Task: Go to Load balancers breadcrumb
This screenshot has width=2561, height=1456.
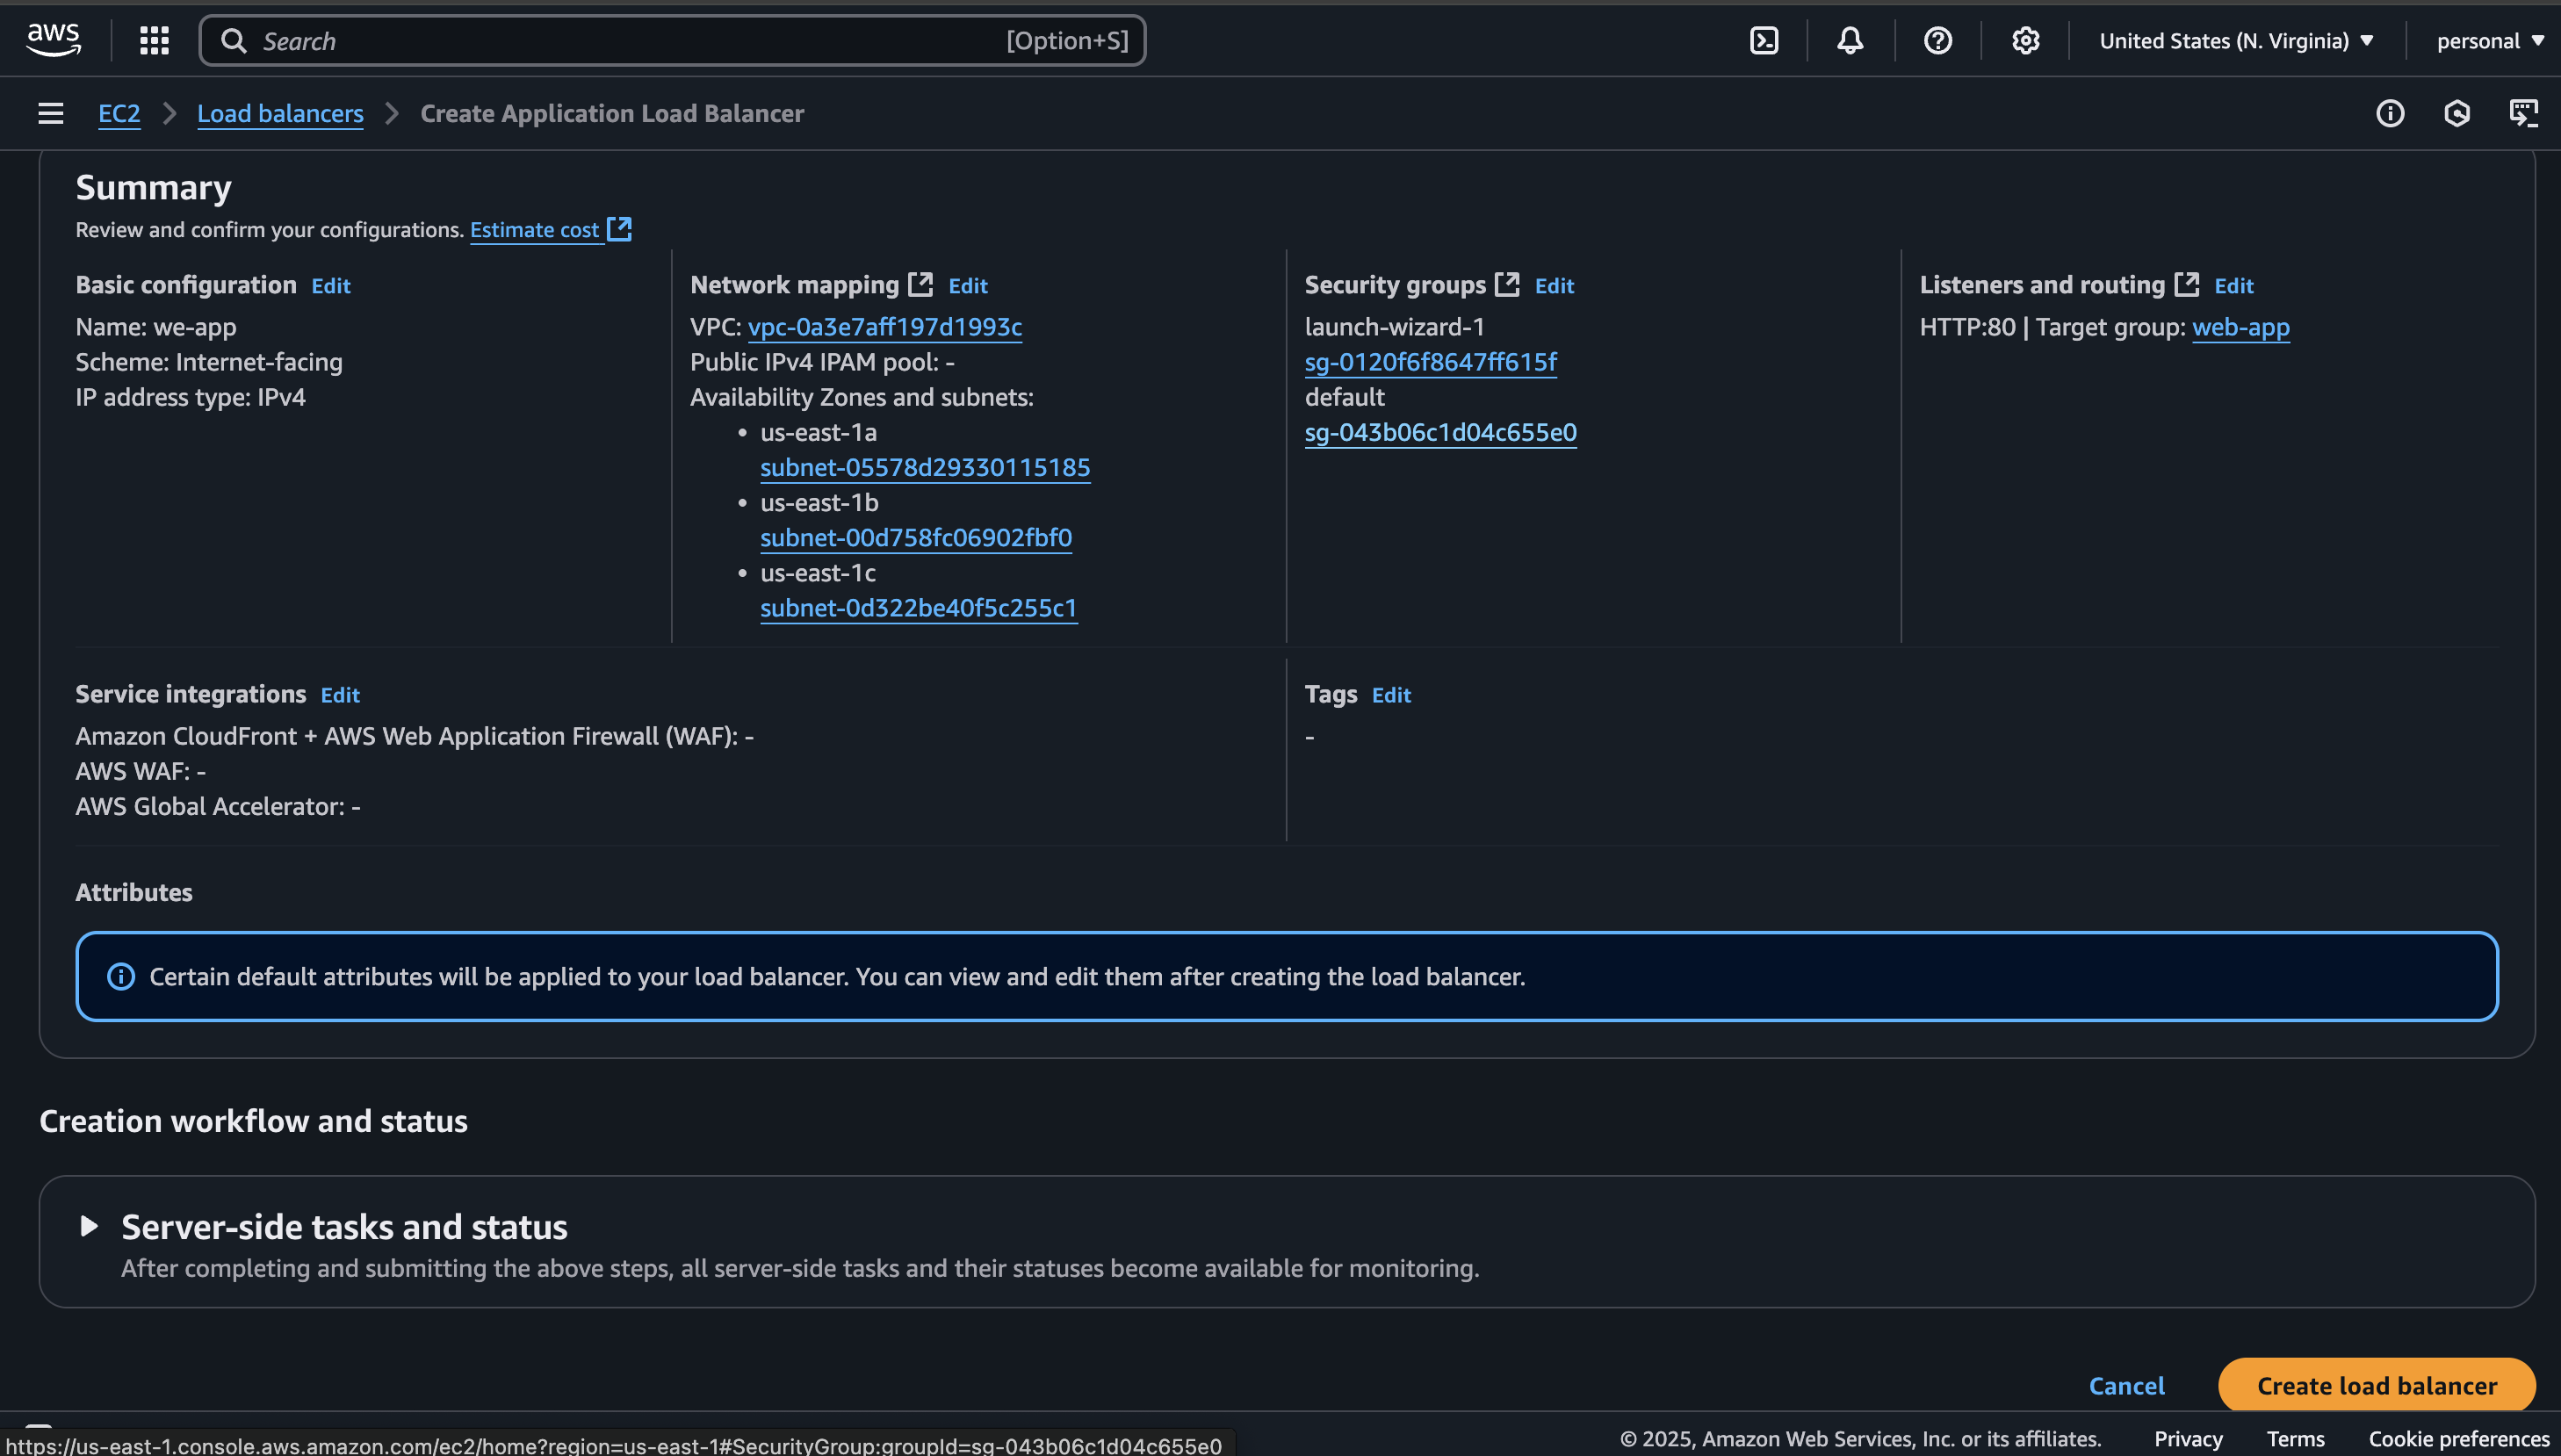Action: 280,113
